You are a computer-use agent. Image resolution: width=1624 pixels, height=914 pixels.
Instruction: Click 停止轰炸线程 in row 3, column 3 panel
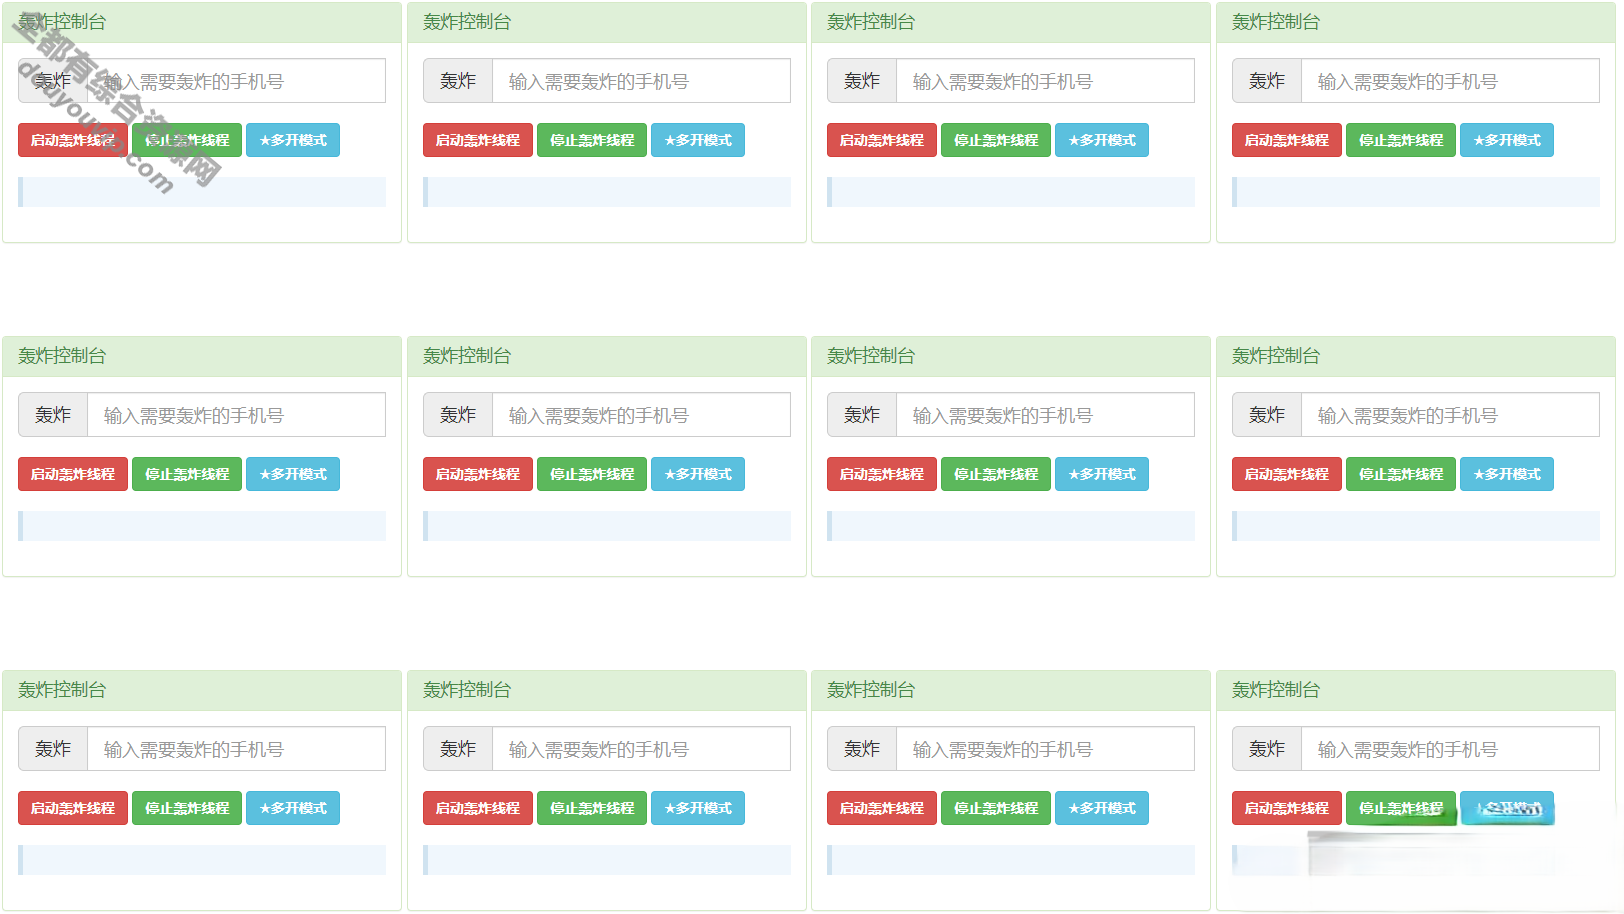pyautogui.click(x=996, y=808)
